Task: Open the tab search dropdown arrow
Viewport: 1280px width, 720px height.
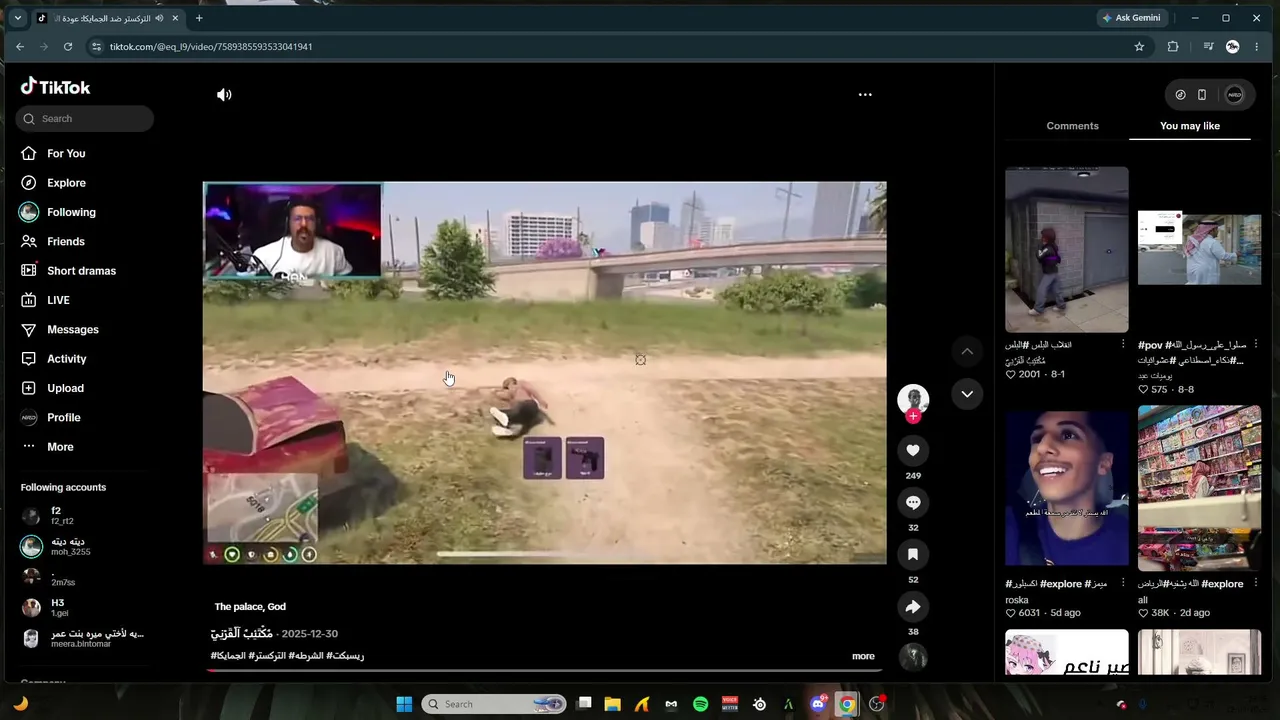Action: tap(17, 18)
